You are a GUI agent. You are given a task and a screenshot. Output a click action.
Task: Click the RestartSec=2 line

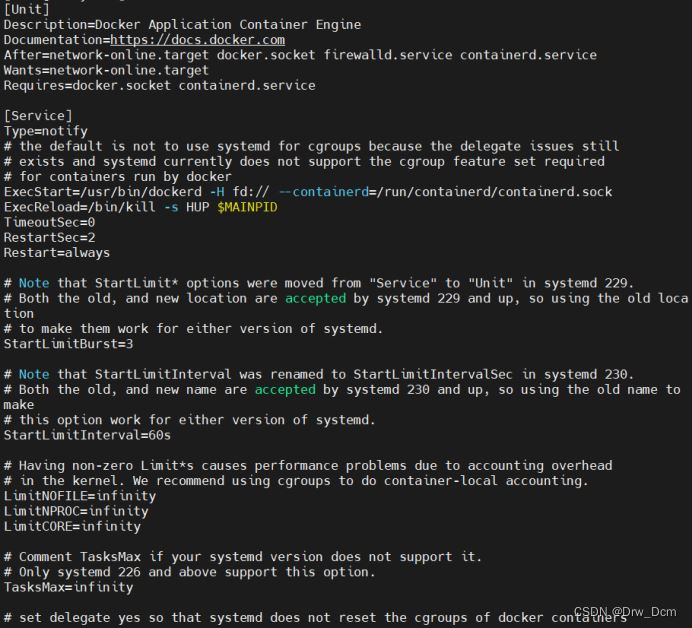pyautogui.click(x=49, y=238)
